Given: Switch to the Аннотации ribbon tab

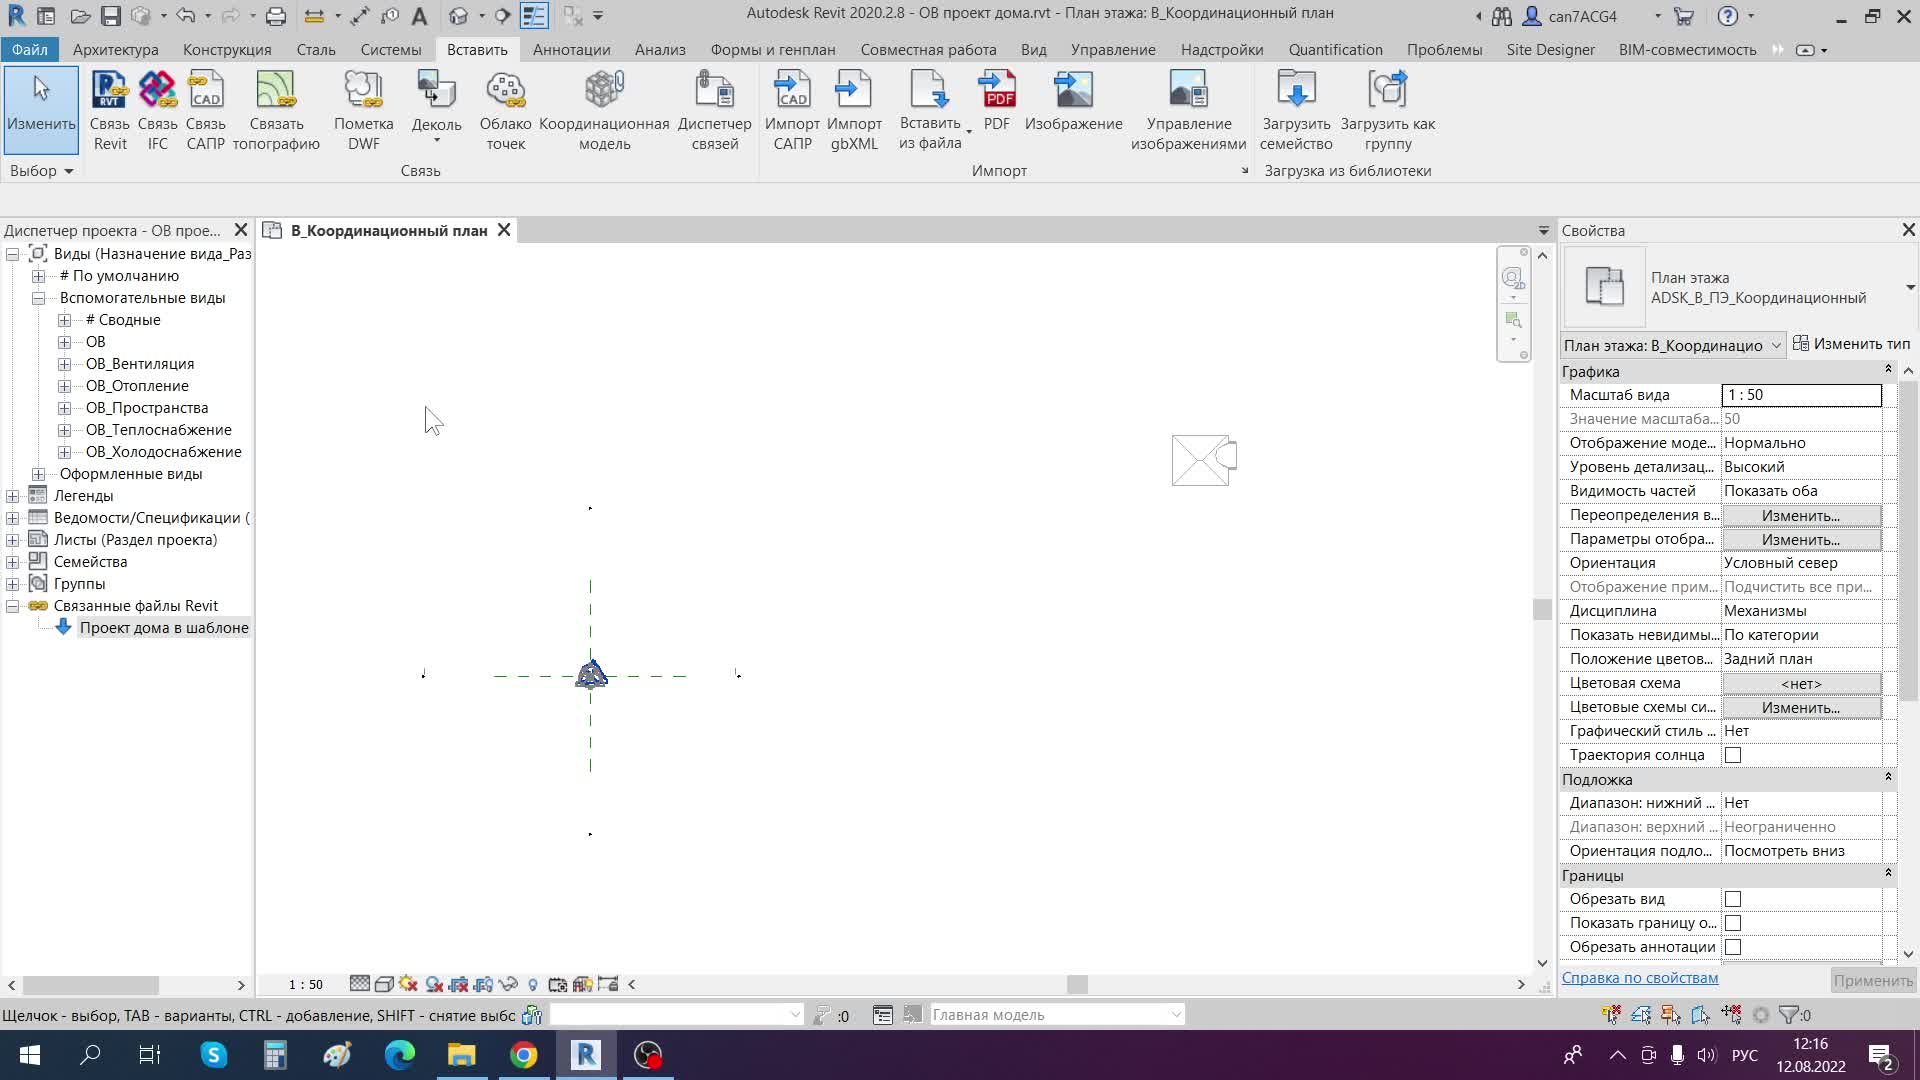Looking at the screenshot, I should click(571, 49).
